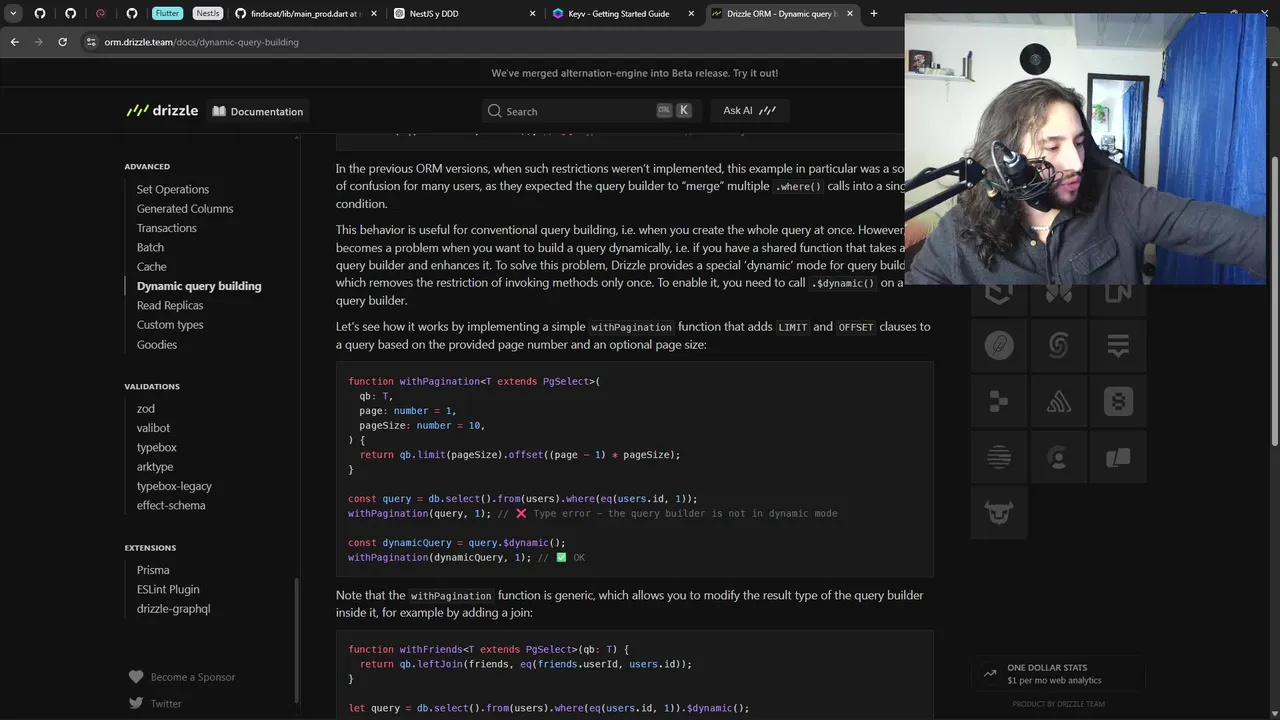Click the Drizzle logo in the header
Screen dimensions: 1280x720
click(x=162, y=111)
